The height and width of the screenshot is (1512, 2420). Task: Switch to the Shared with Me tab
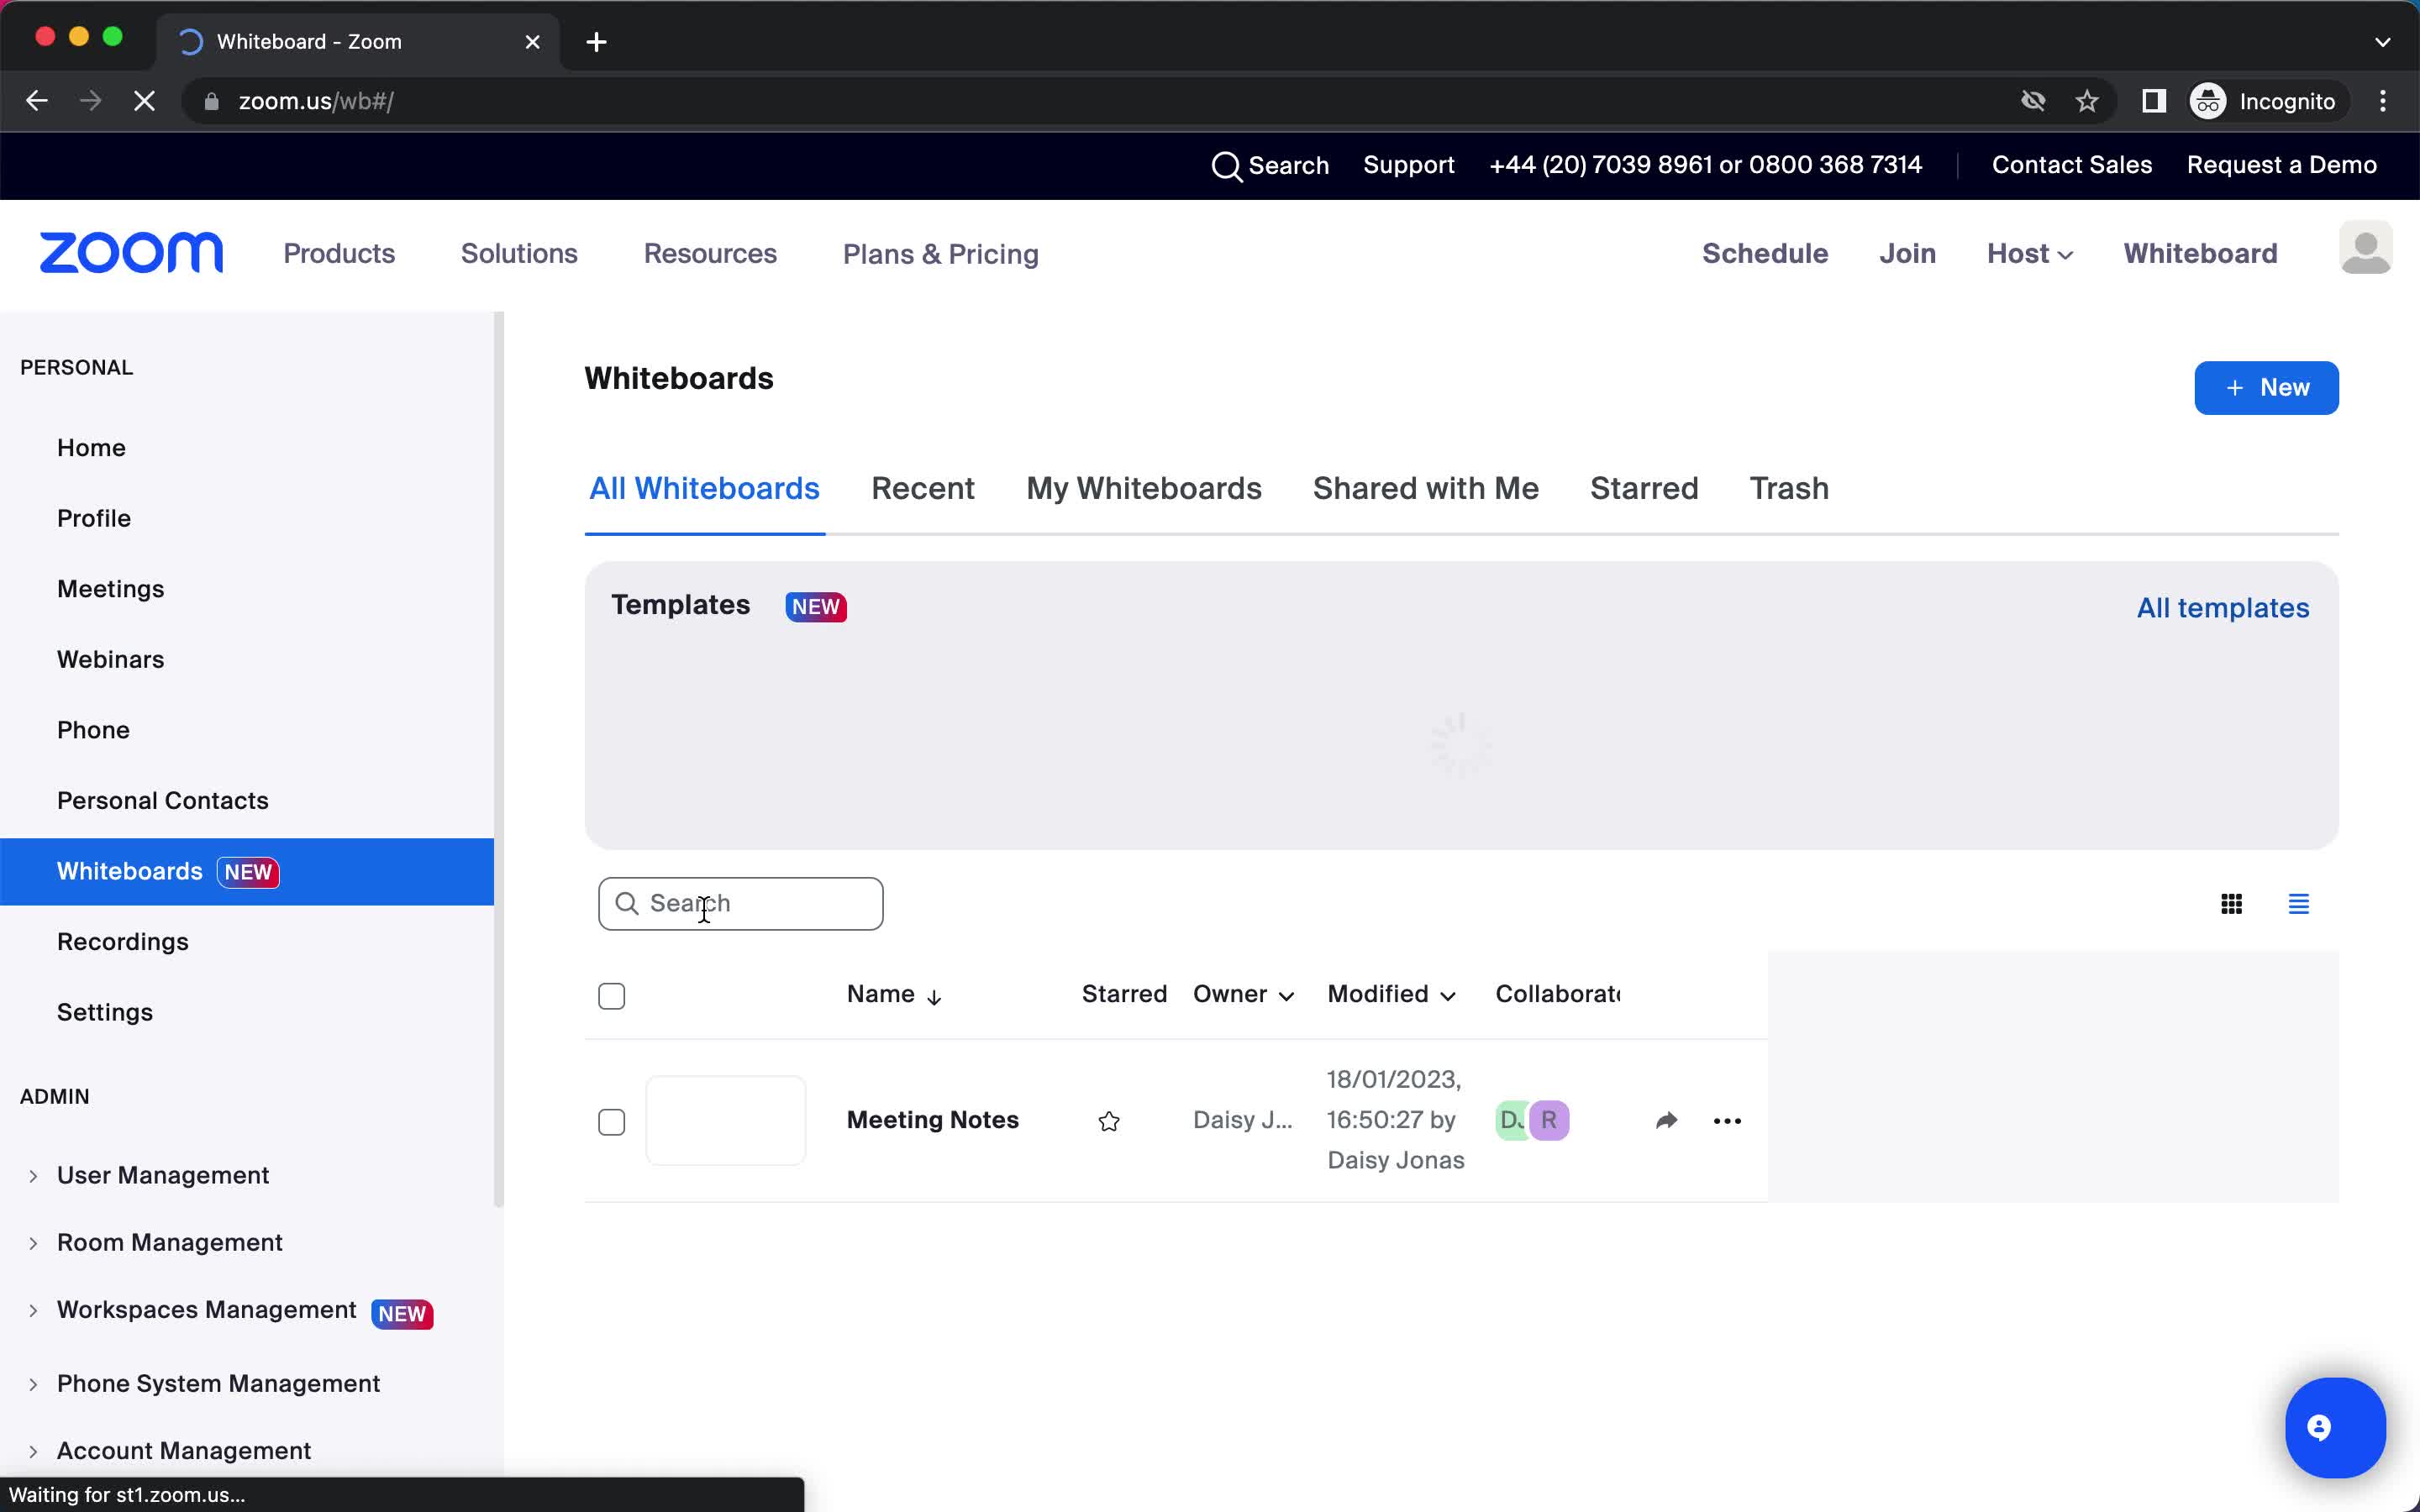(x=1423, y=488)
